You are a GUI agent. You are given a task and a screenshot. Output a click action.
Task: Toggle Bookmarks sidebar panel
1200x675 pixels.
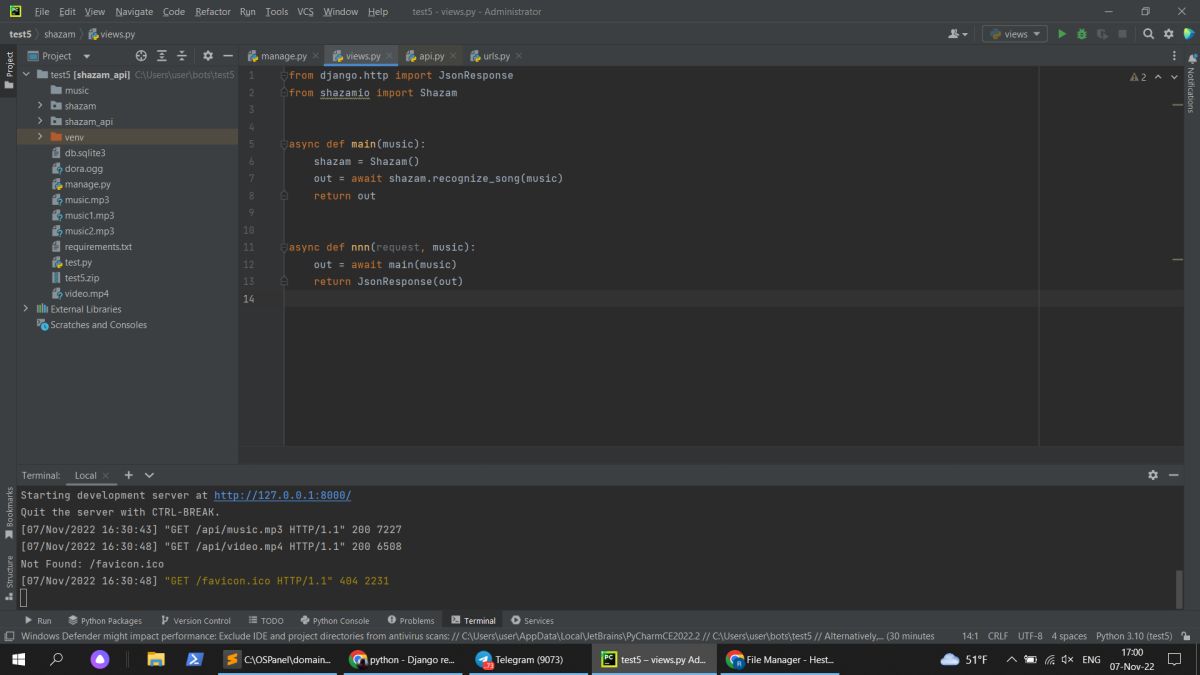click(9, 513)
